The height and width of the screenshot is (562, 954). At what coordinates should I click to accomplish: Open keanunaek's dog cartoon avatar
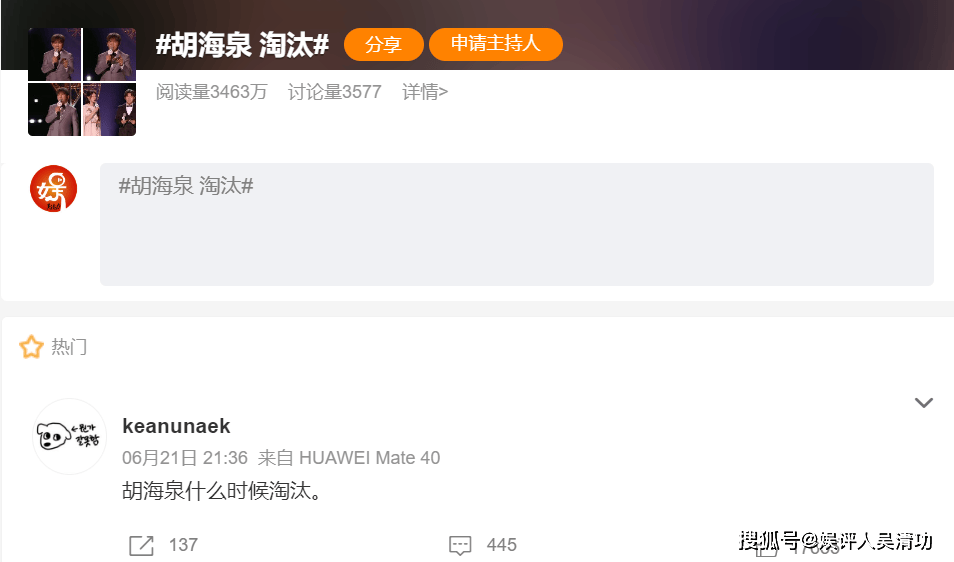69,436
